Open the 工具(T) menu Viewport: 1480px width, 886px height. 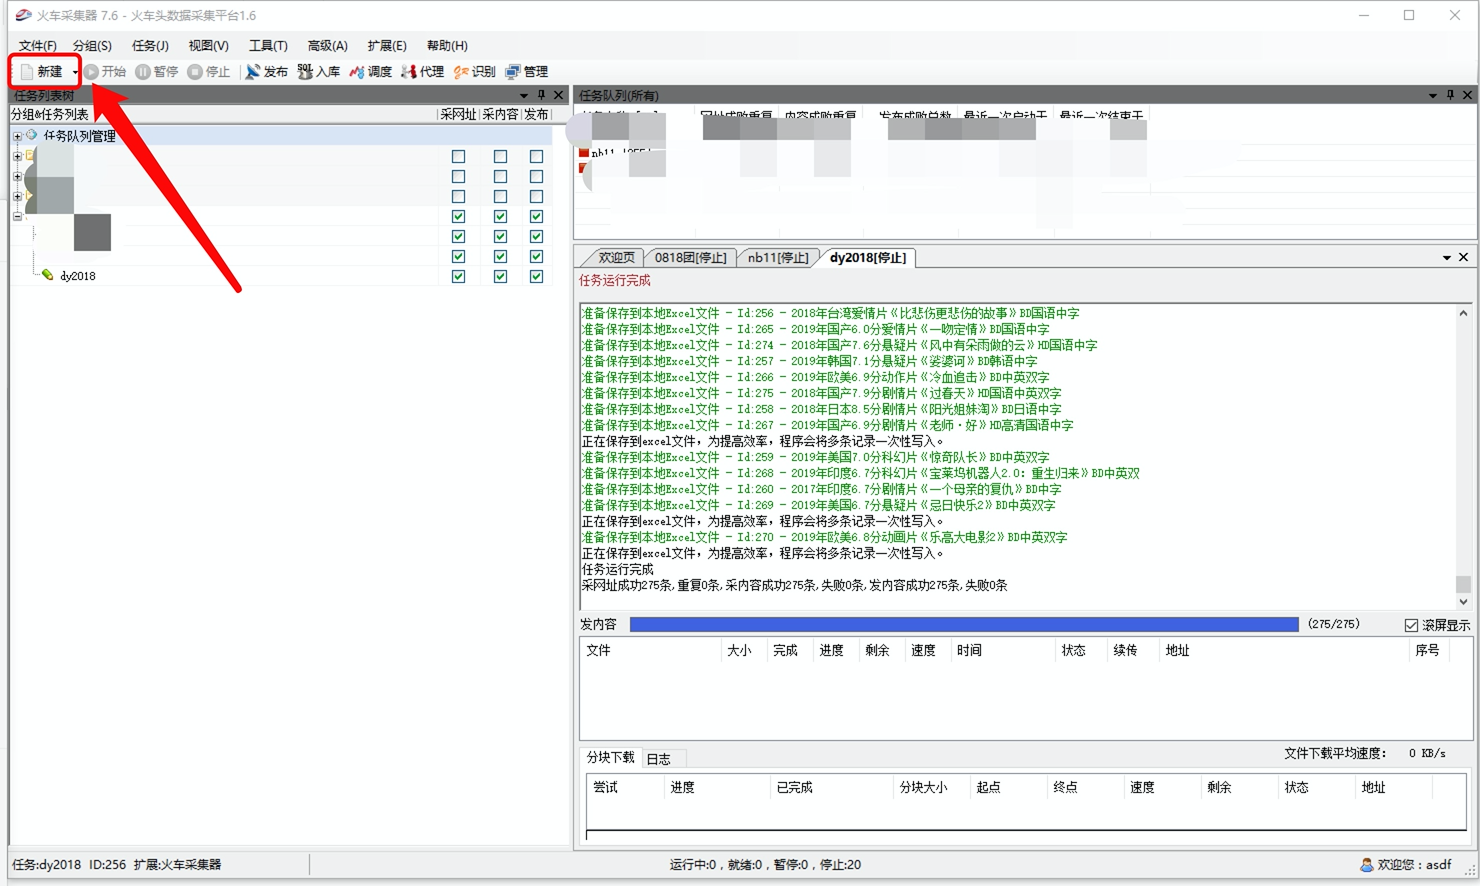click(268, 45)
